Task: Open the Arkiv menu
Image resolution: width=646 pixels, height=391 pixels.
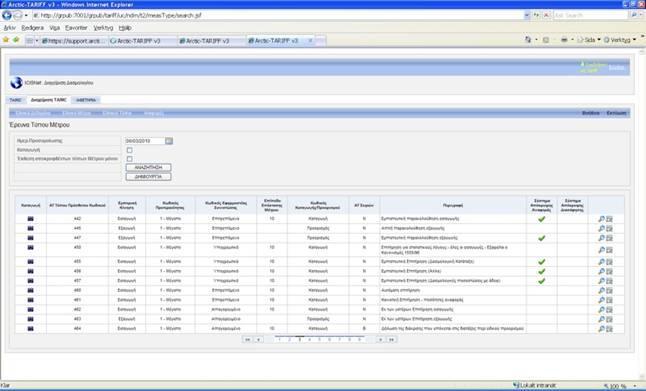Action: pos(9,28)
